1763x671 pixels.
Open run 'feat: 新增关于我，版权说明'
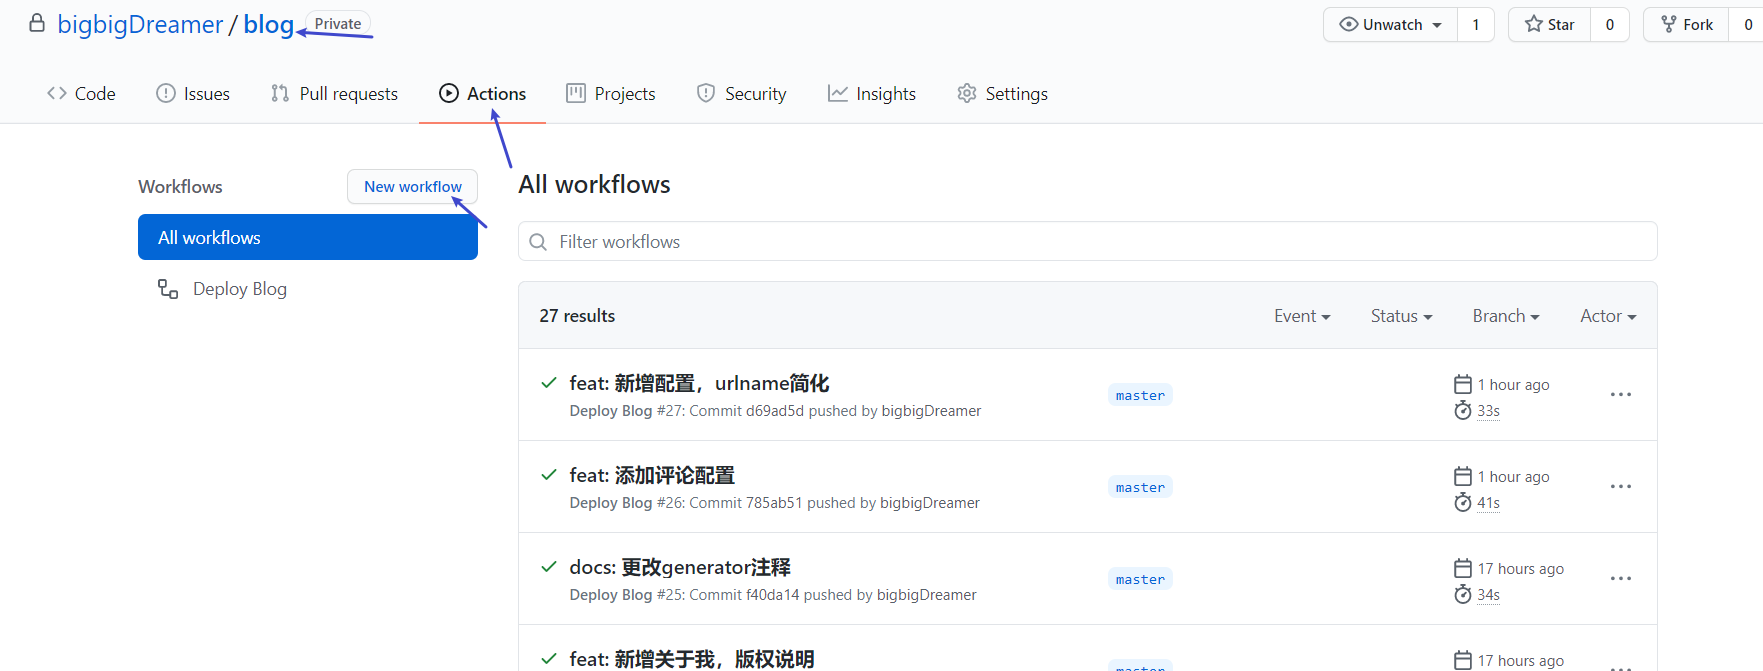[692, 659]
